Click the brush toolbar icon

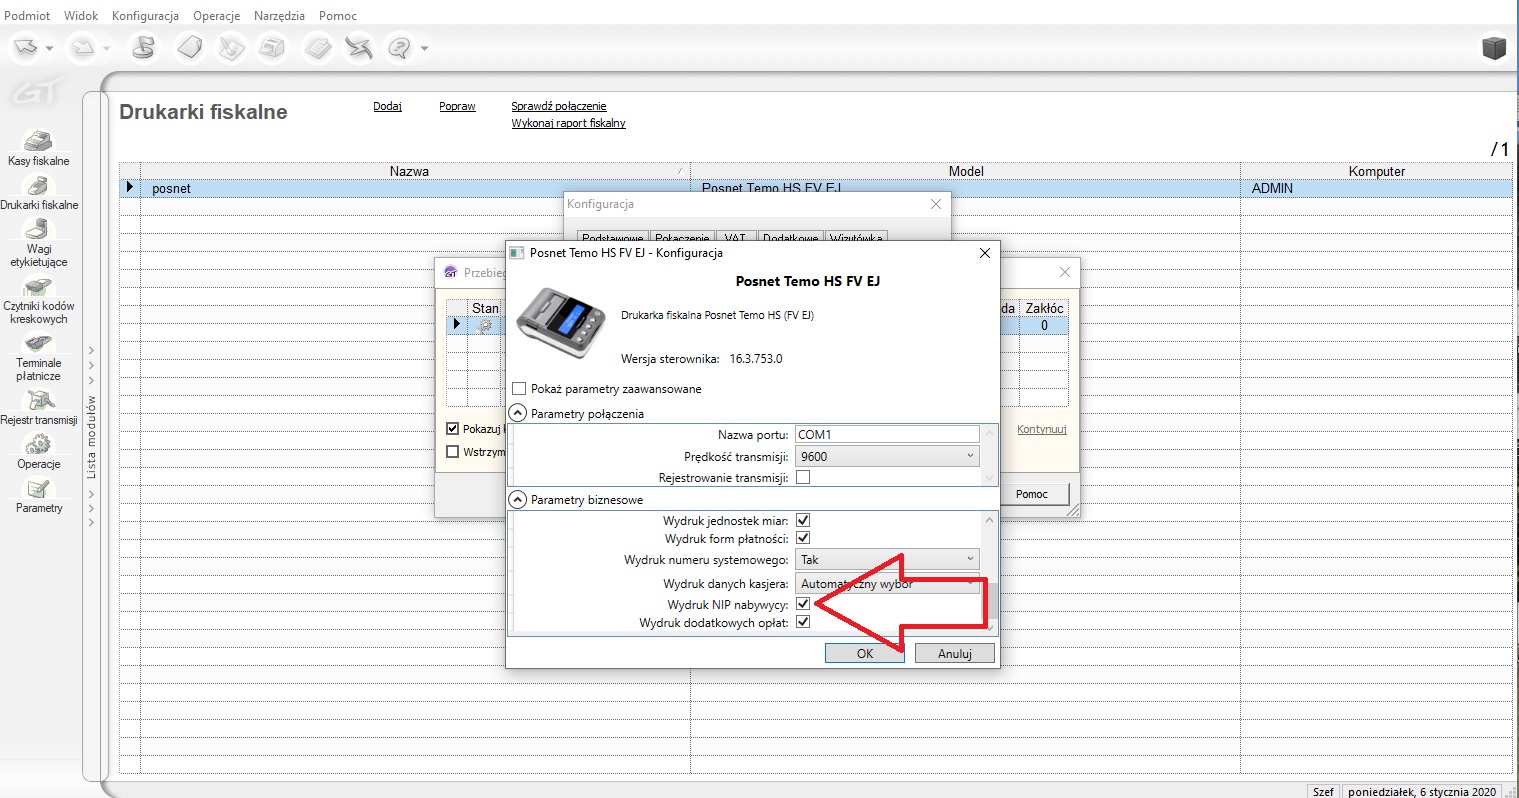[x=231, y=47]
